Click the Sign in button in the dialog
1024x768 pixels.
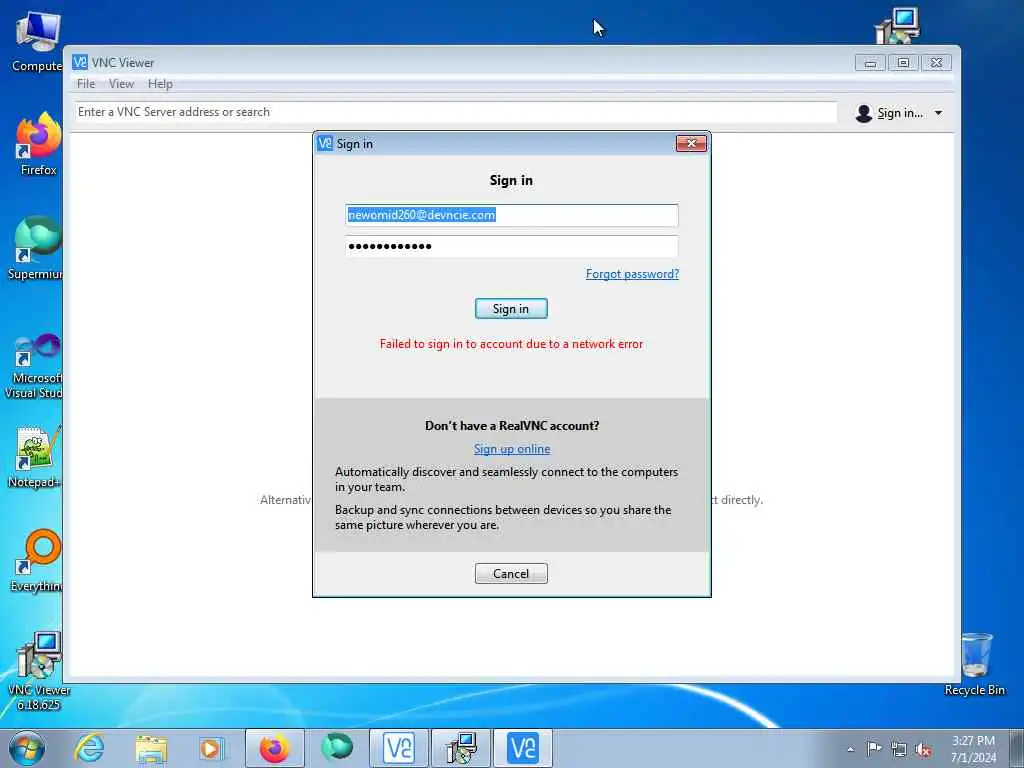click(511, 308)
